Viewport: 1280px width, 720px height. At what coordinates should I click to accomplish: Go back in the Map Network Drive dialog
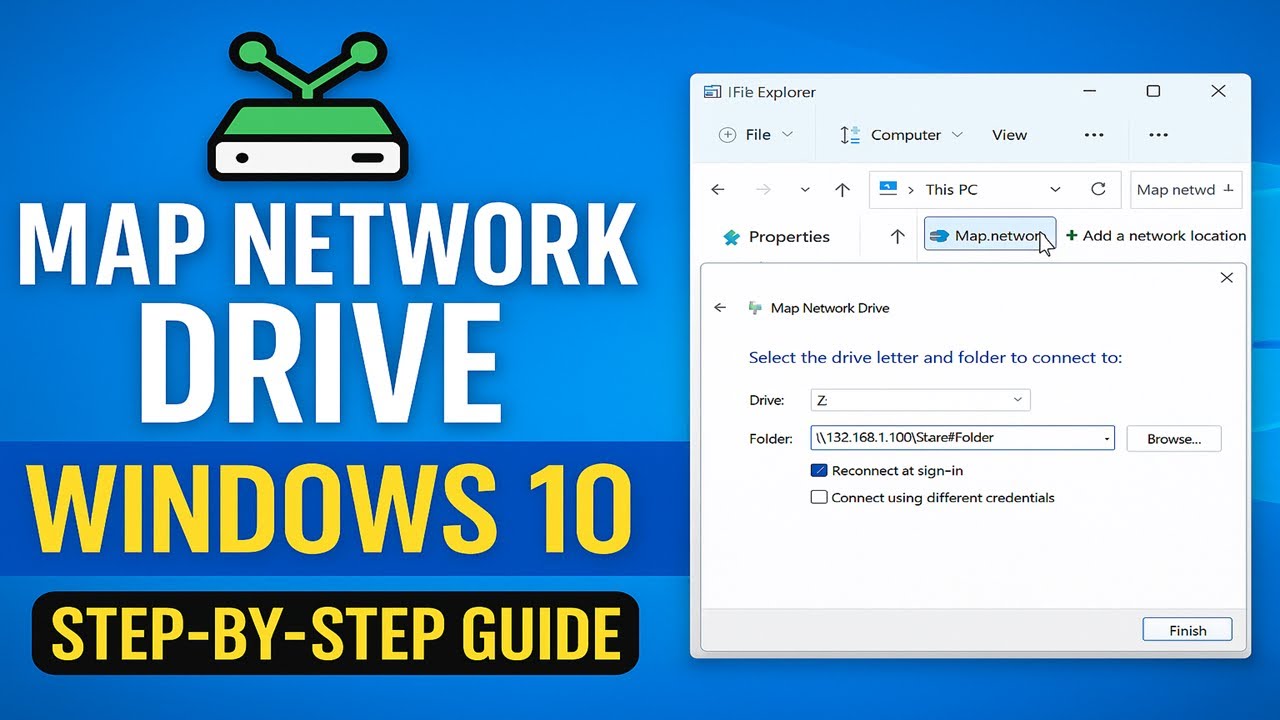[720, 308]
